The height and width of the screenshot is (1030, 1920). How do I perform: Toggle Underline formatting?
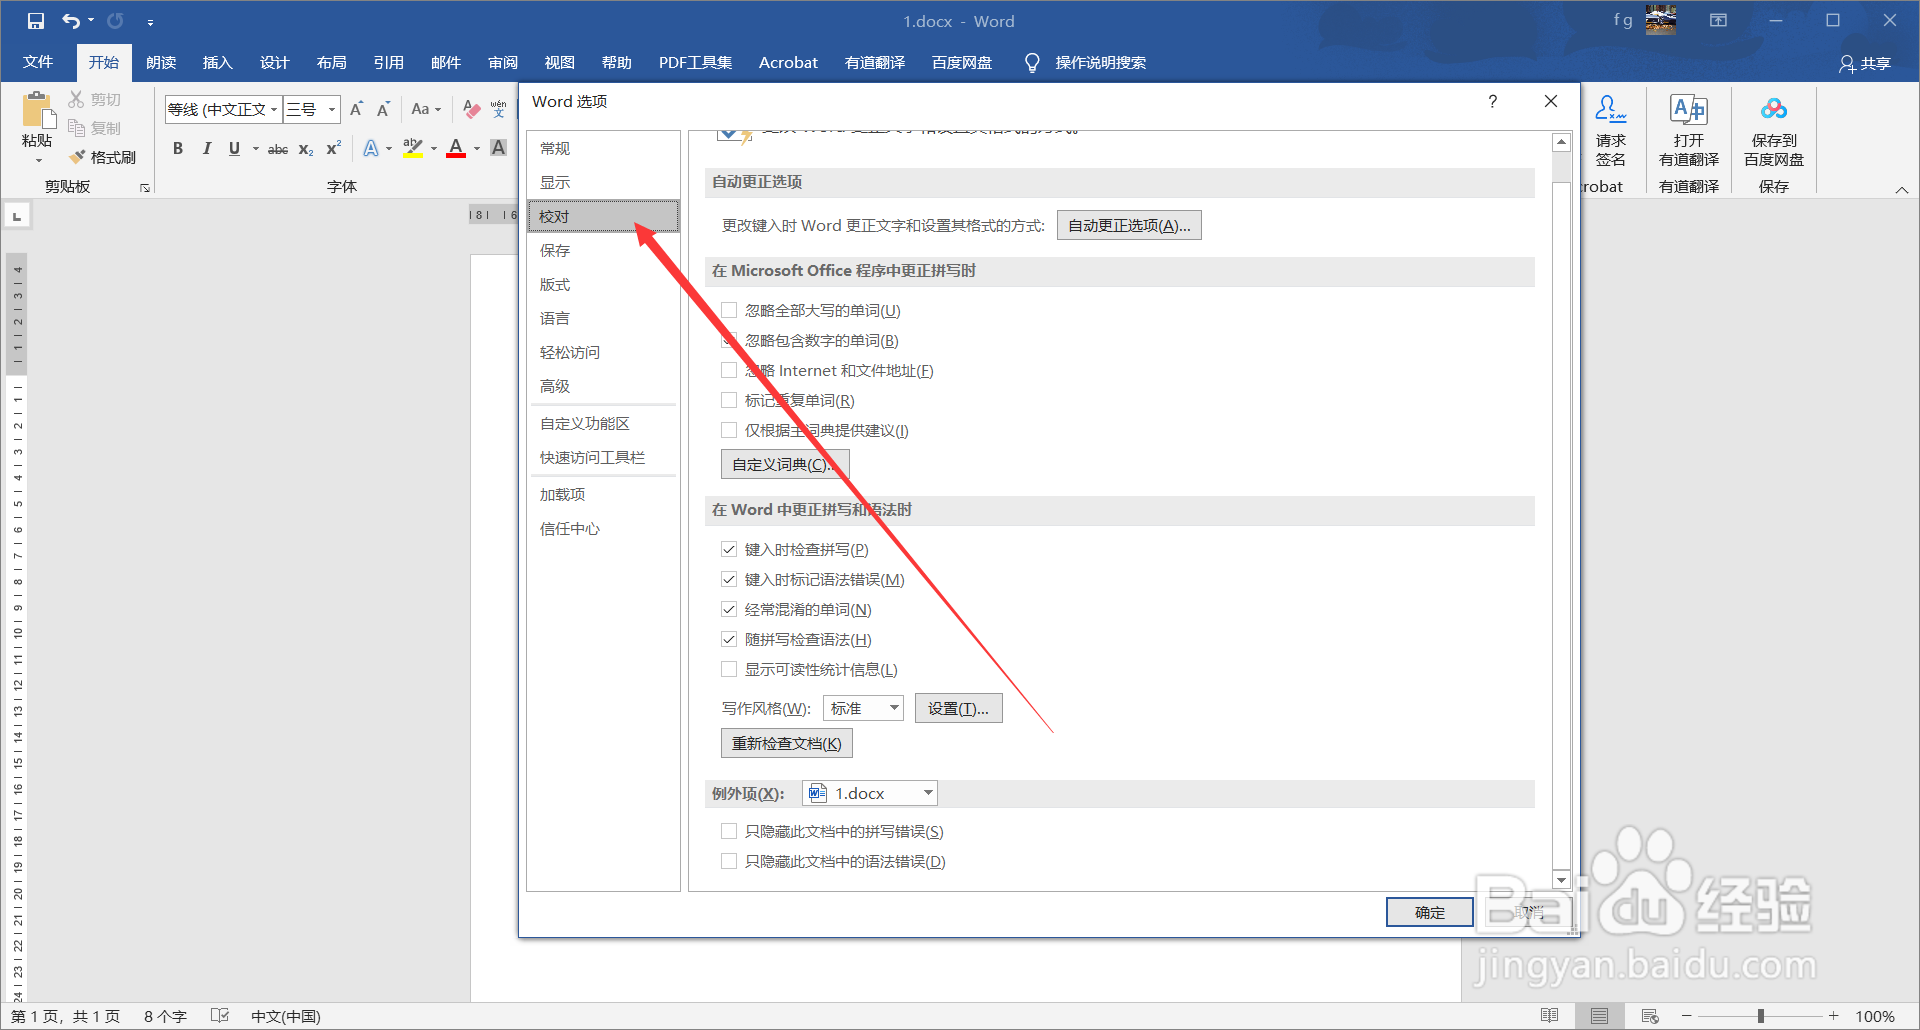(234, 148)
